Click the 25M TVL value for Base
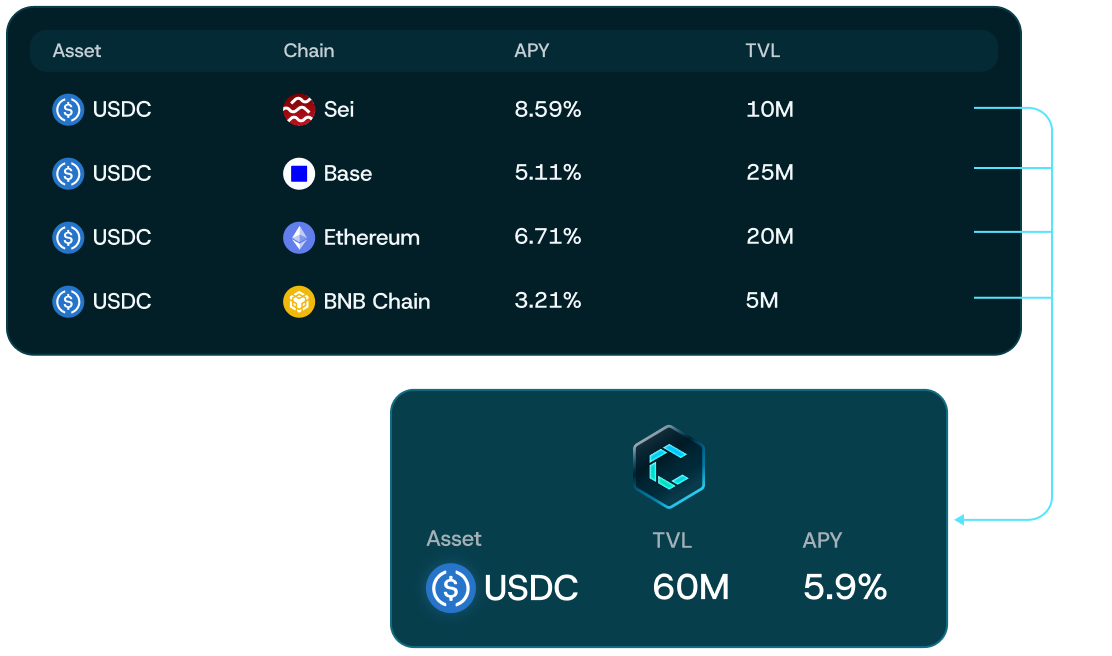The height and width of the screenshot is (656, 1112). pos(770,174)
